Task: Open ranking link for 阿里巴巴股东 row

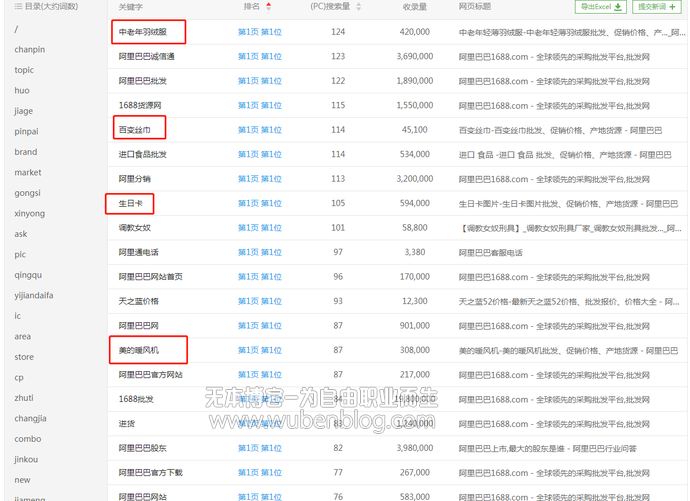Action: point(260,448)
